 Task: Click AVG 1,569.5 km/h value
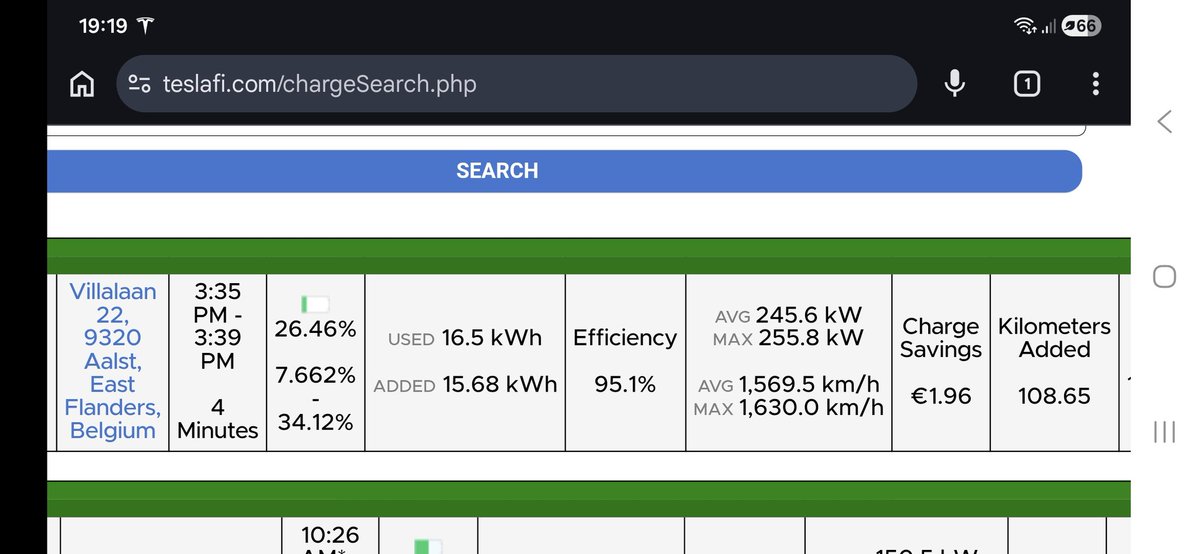tap(788, 385)
